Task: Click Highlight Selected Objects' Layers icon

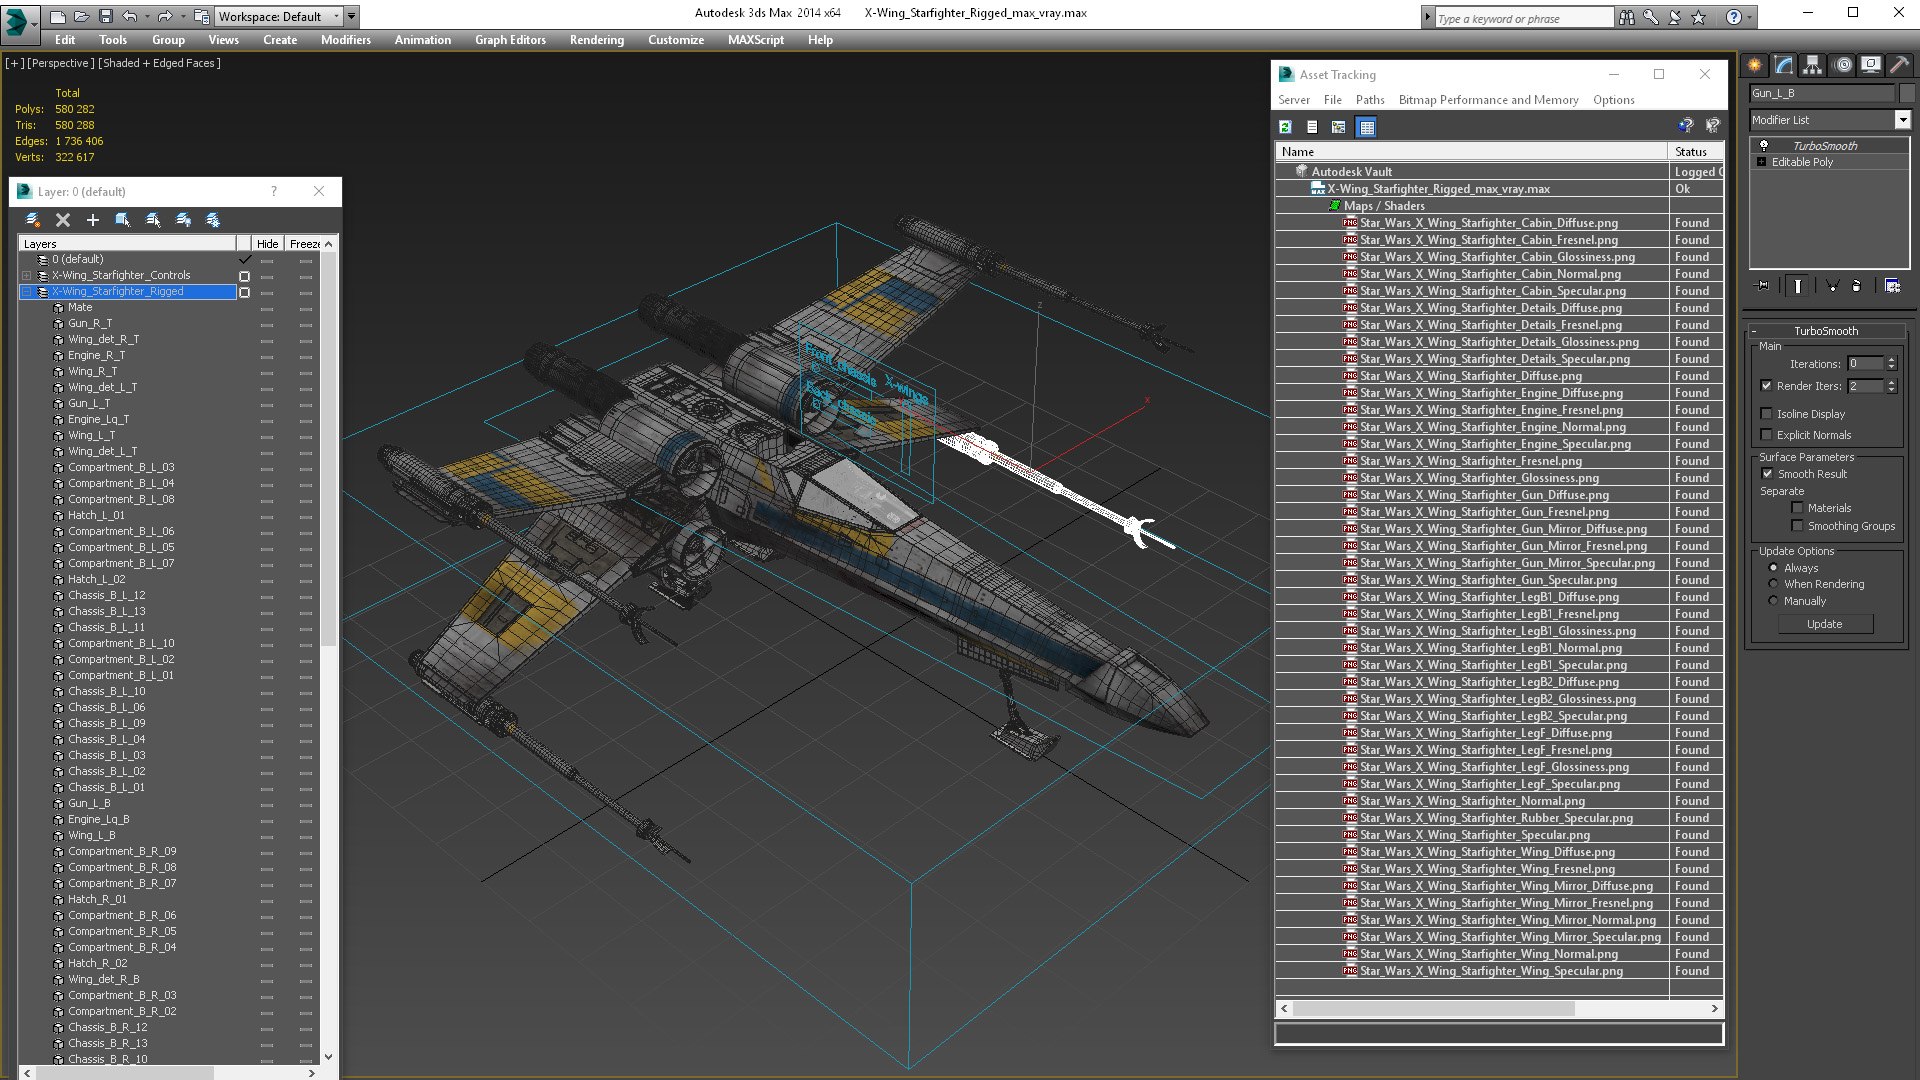Action: [x=153, y=220]
